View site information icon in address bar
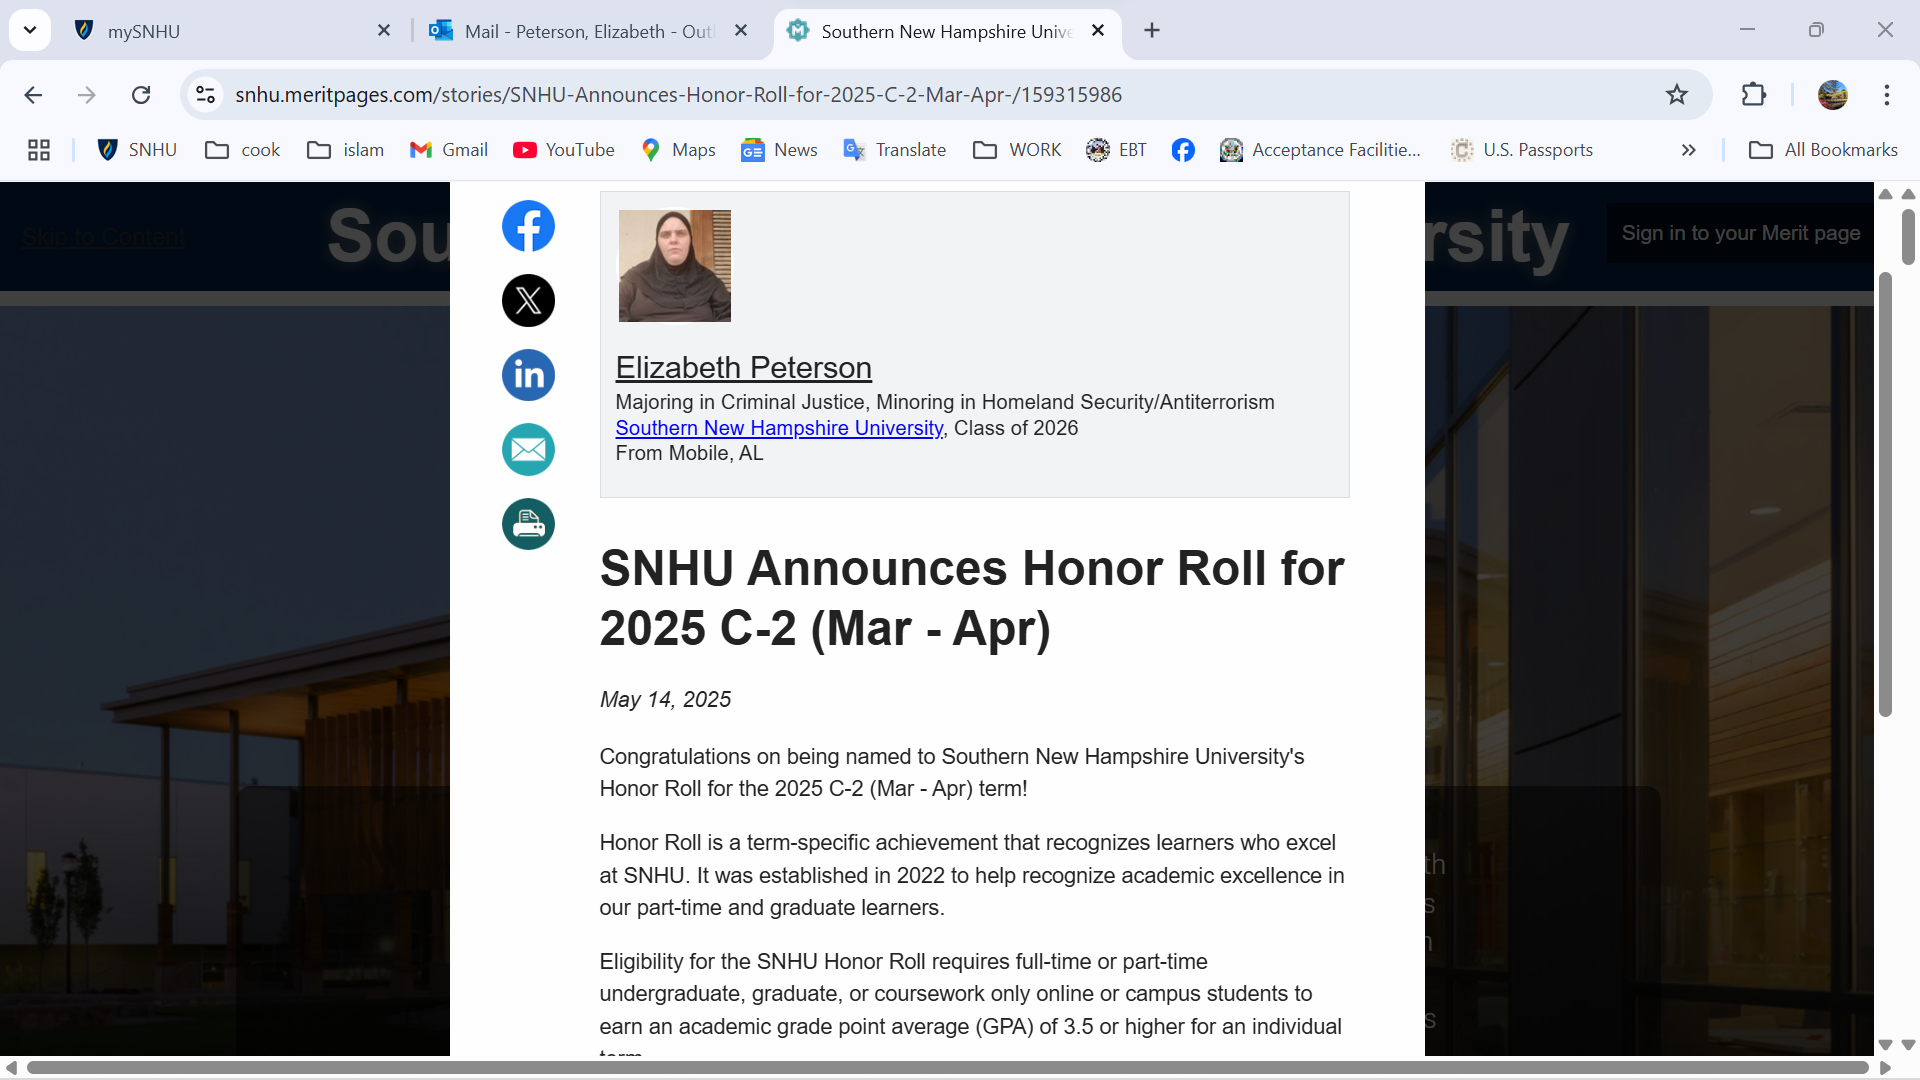The width and height of the screenshot is (1920, 1080). click(205, 95)
